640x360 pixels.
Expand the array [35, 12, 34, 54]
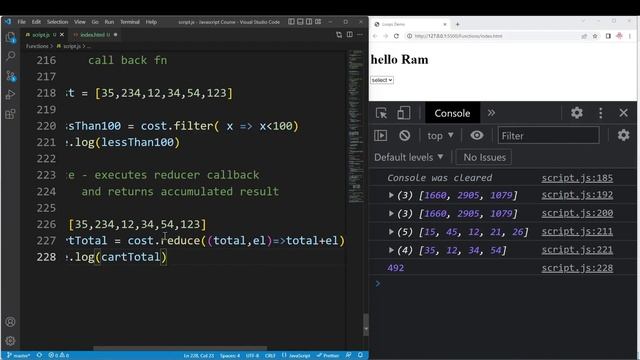[x=391, y=250]
